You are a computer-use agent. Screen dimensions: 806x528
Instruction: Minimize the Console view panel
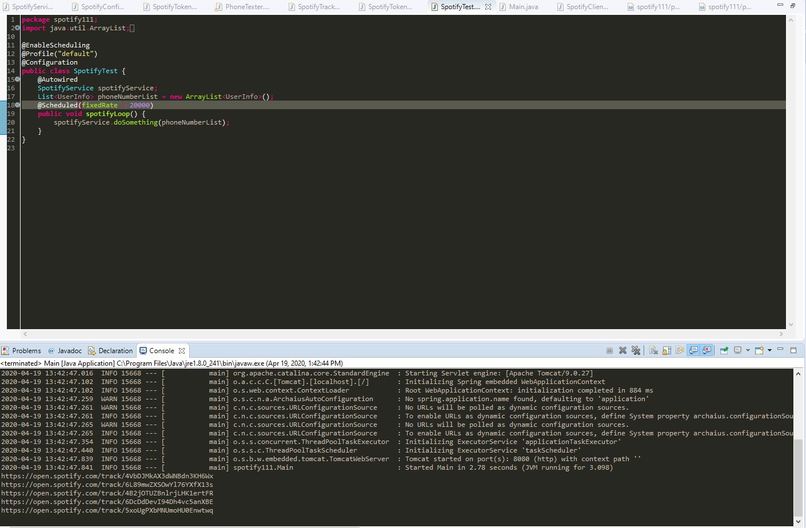[780, 349]
